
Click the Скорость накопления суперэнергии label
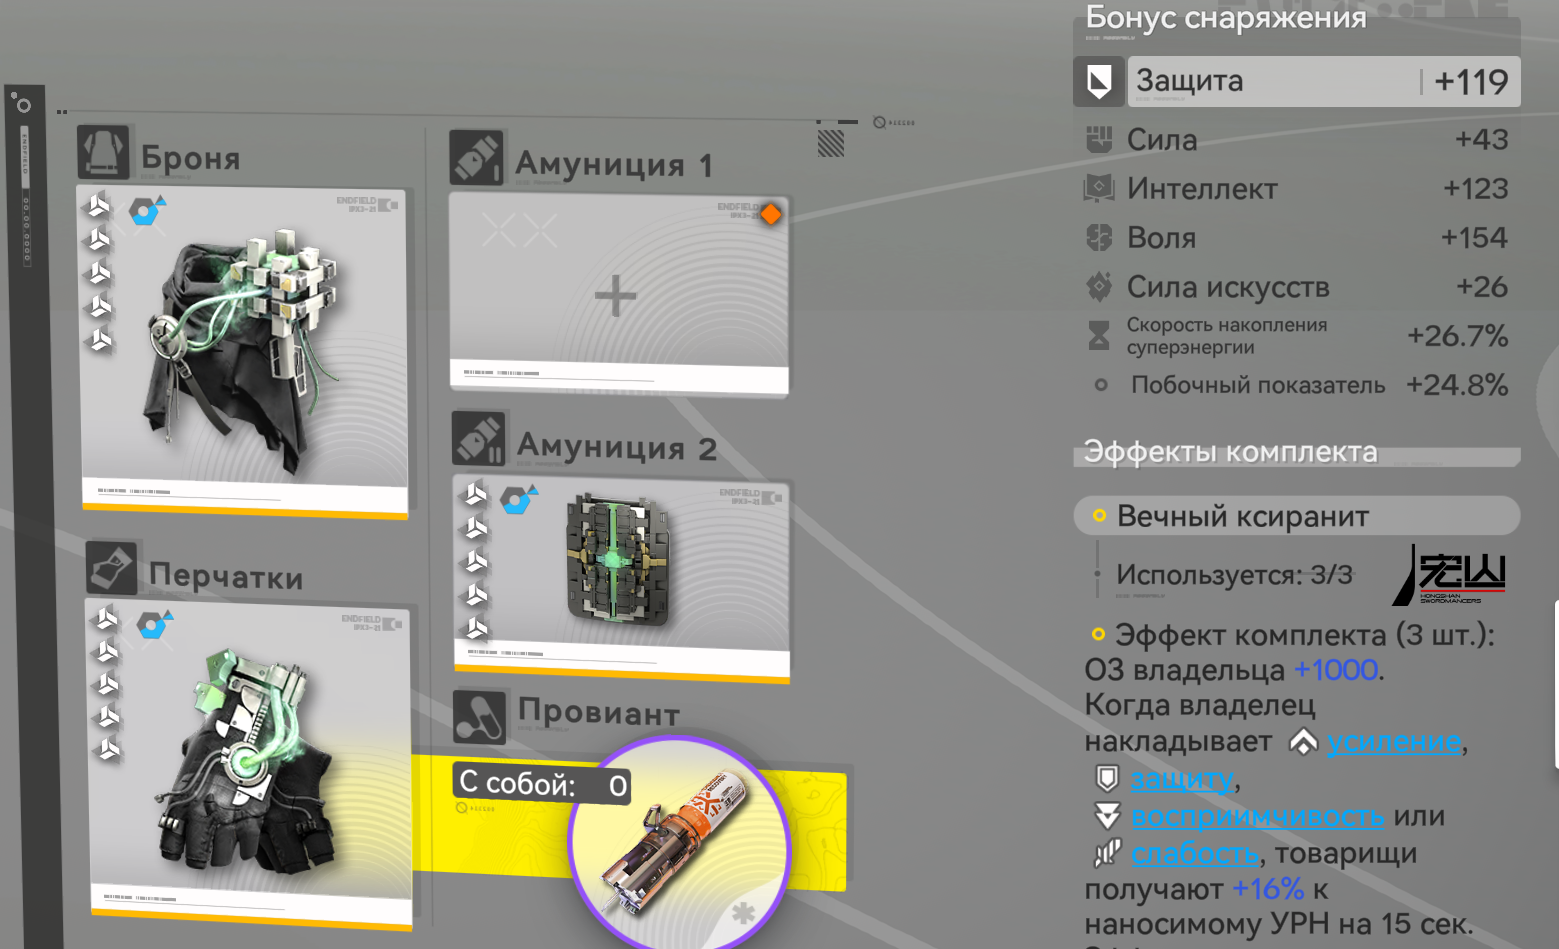pos(1227,336)
